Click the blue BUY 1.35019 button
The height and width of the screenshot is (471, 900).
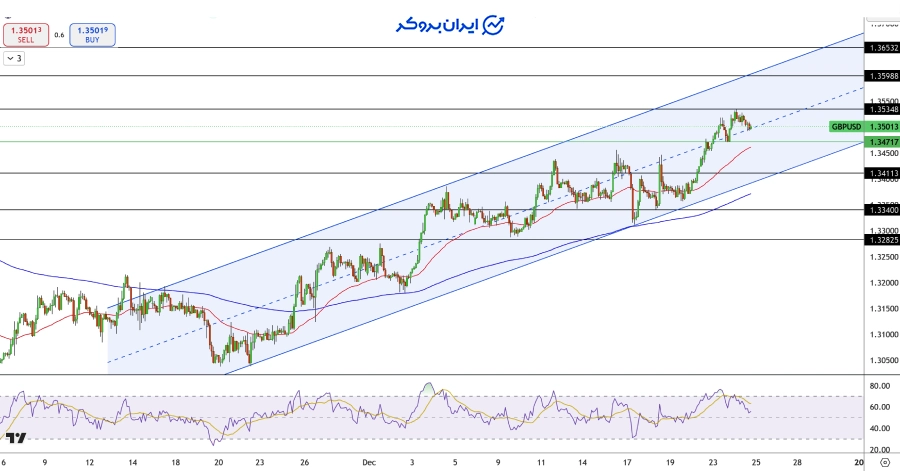92,35
